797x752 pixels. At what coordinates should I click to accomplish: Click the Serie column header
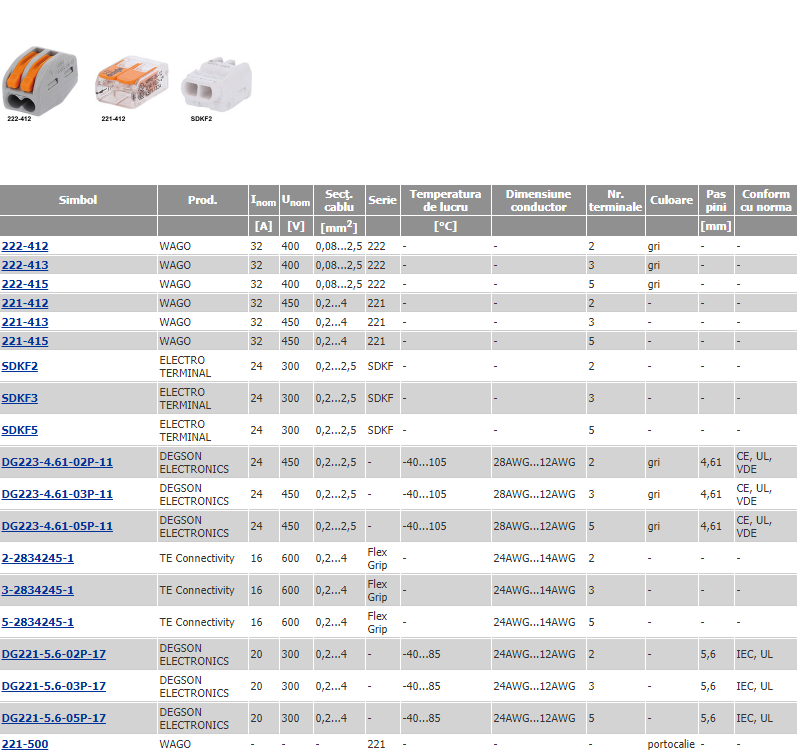pyautogui.click(x=383, y=200)
